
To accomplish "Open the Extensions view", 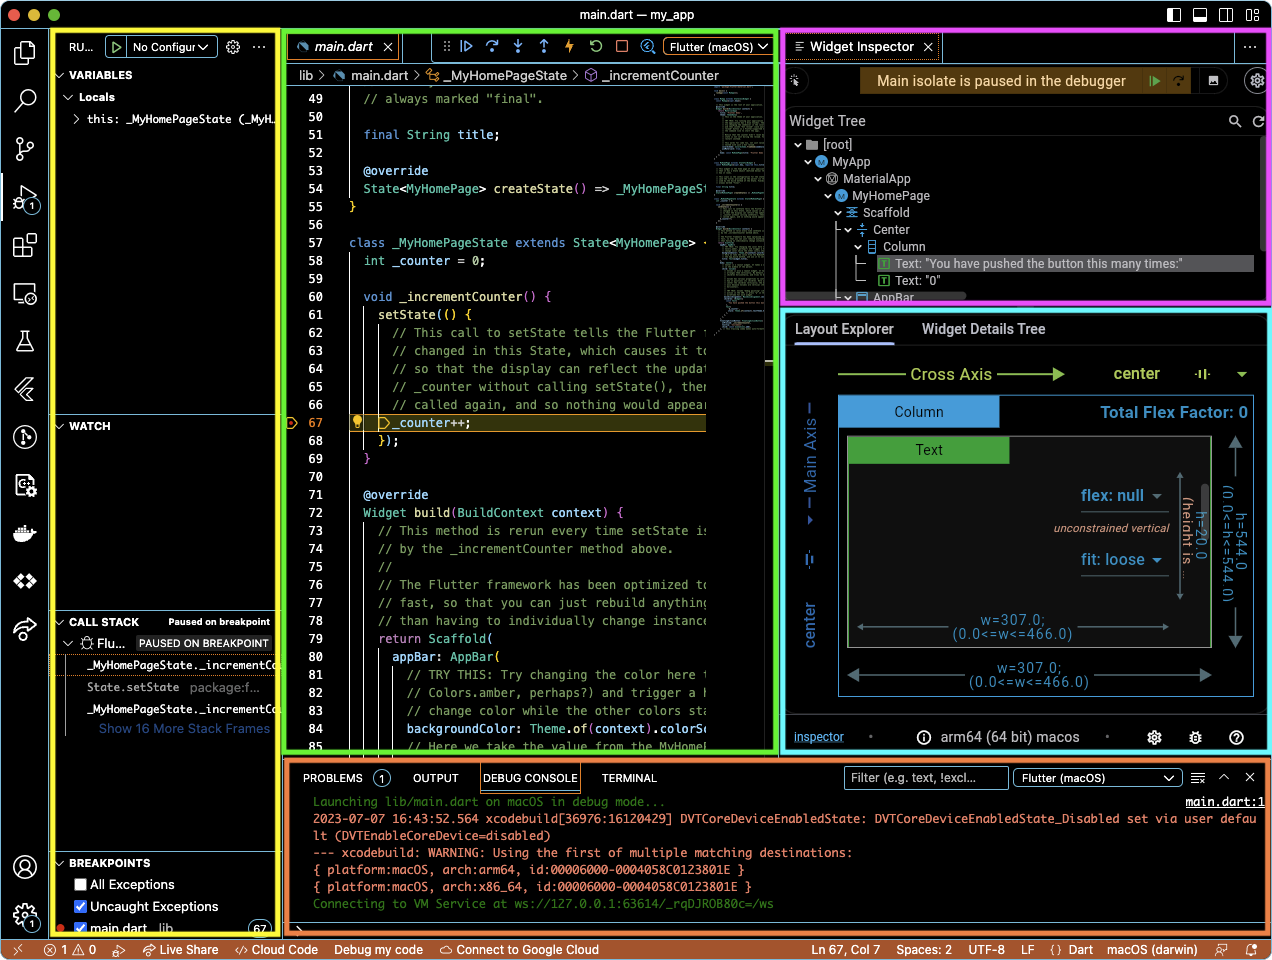I will click(24, 245).
